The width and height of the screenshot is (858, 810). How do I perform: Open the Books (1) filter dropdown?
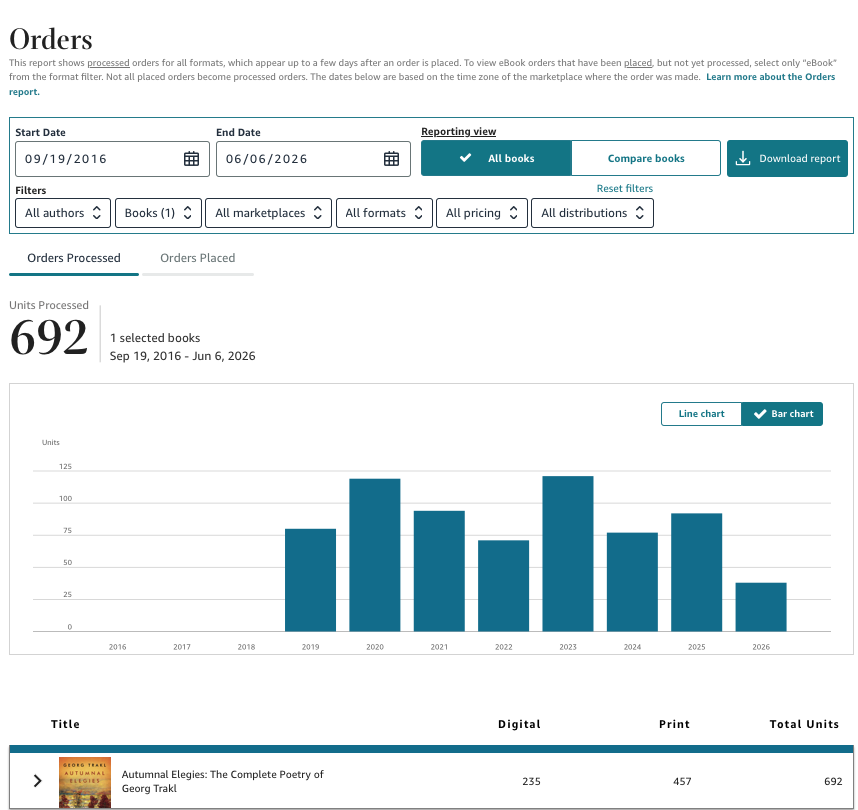point(158,213)
